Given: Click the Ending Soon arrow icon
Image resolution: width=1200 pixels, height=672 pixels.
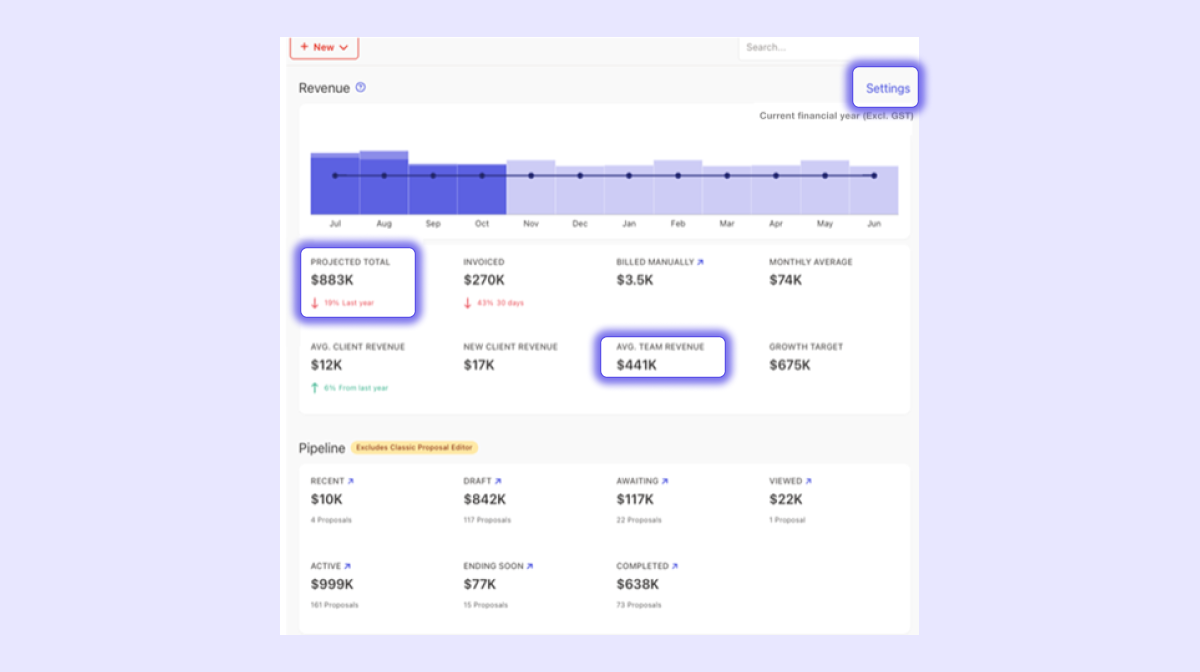Looking at the screenshot, I should pyautogui.click(x=529, y=566).
